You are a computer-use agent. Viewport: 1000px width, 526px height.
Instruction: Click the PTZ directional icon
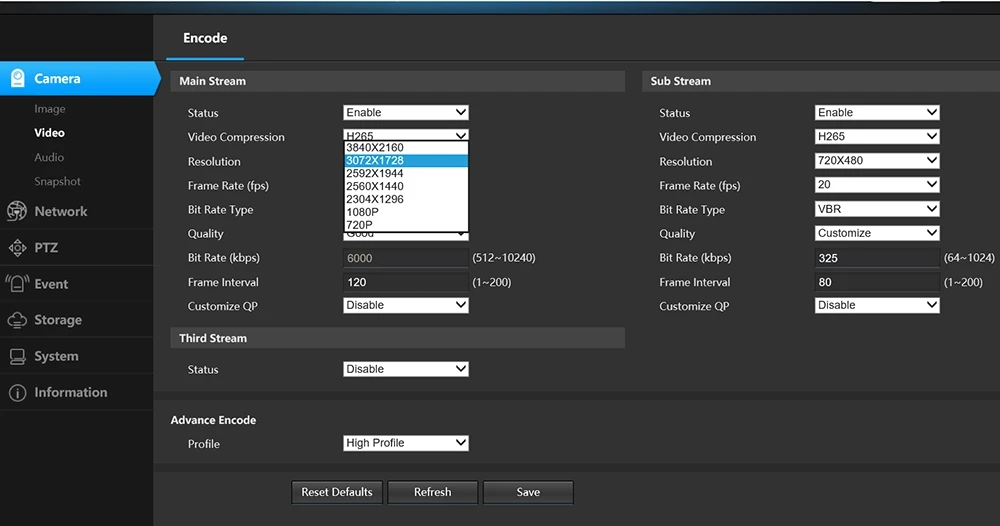17,248
